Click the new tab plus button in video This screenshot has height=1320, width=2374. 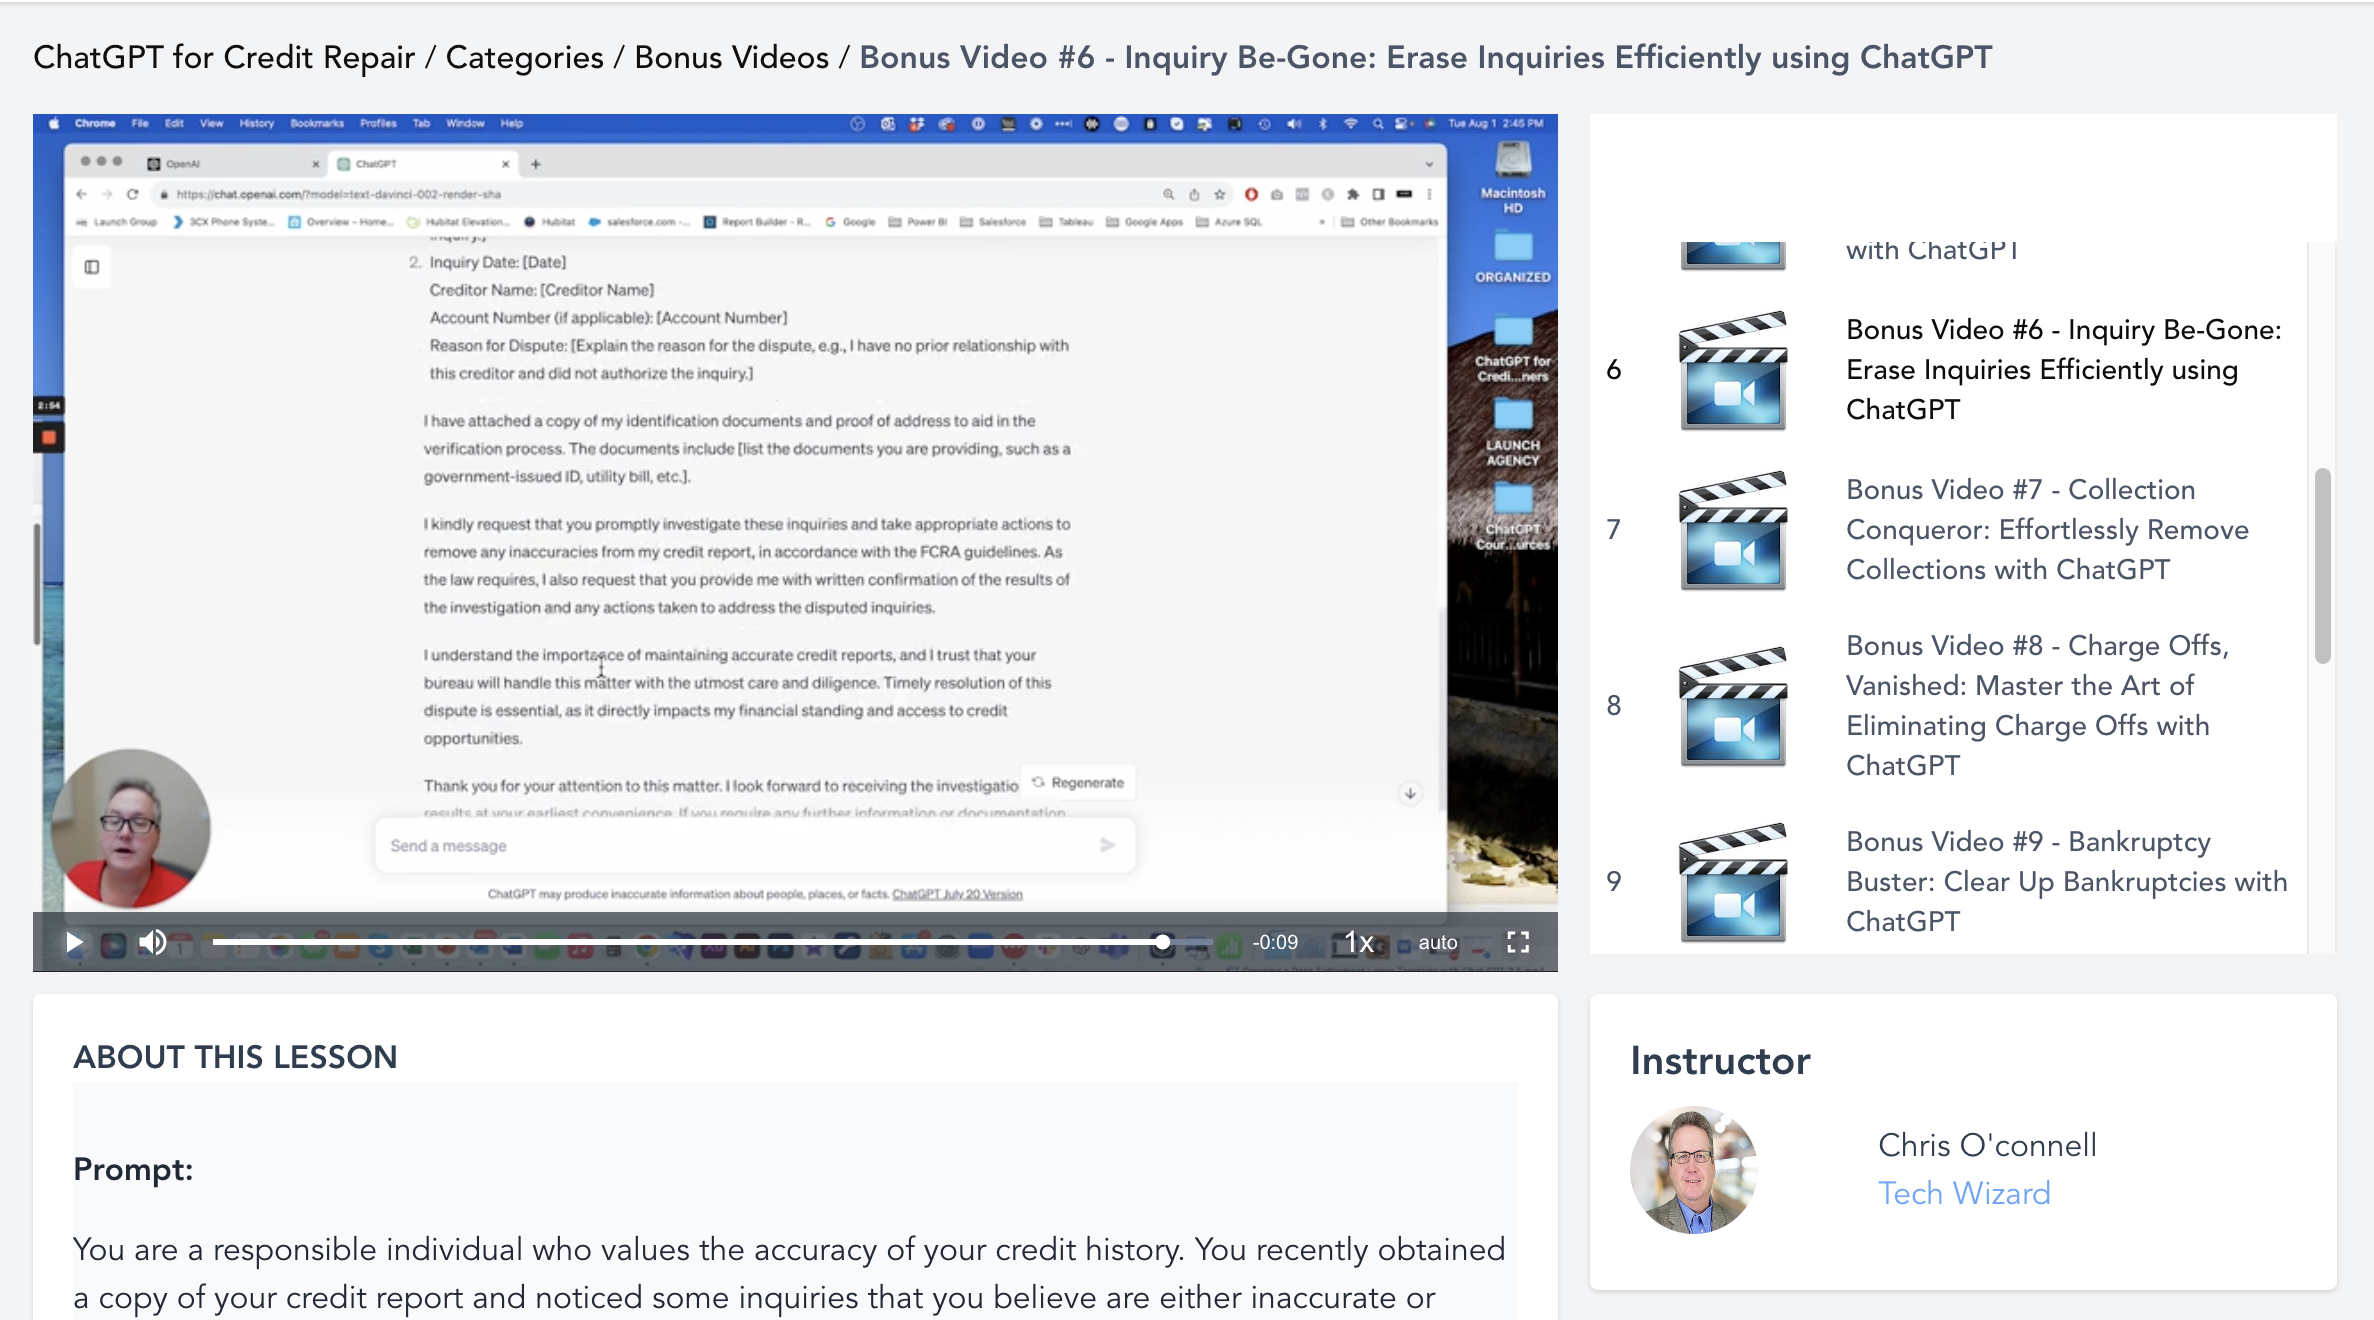(536, 164)
